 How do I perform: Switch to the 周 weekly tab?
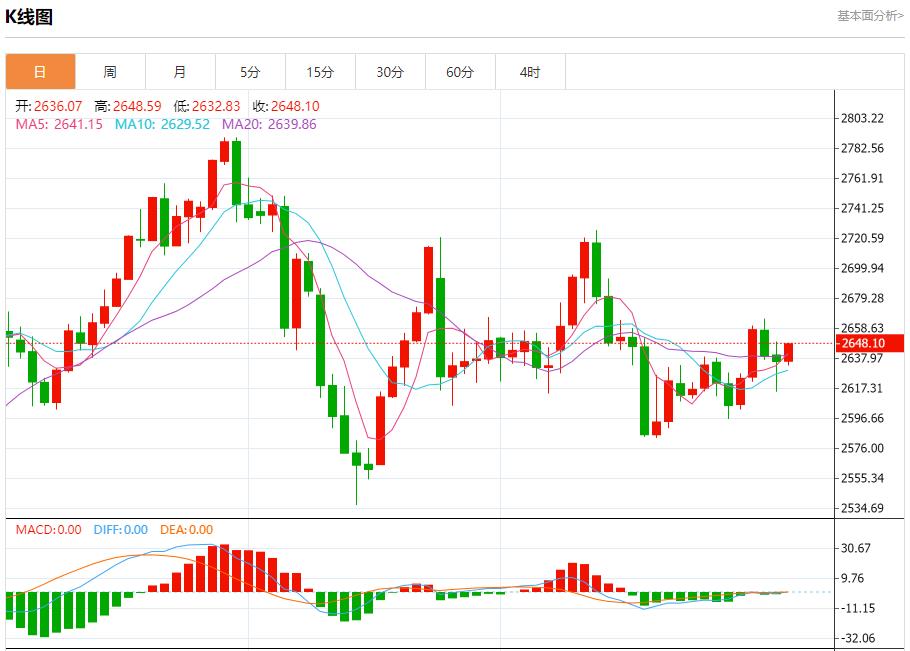(110, 72)
